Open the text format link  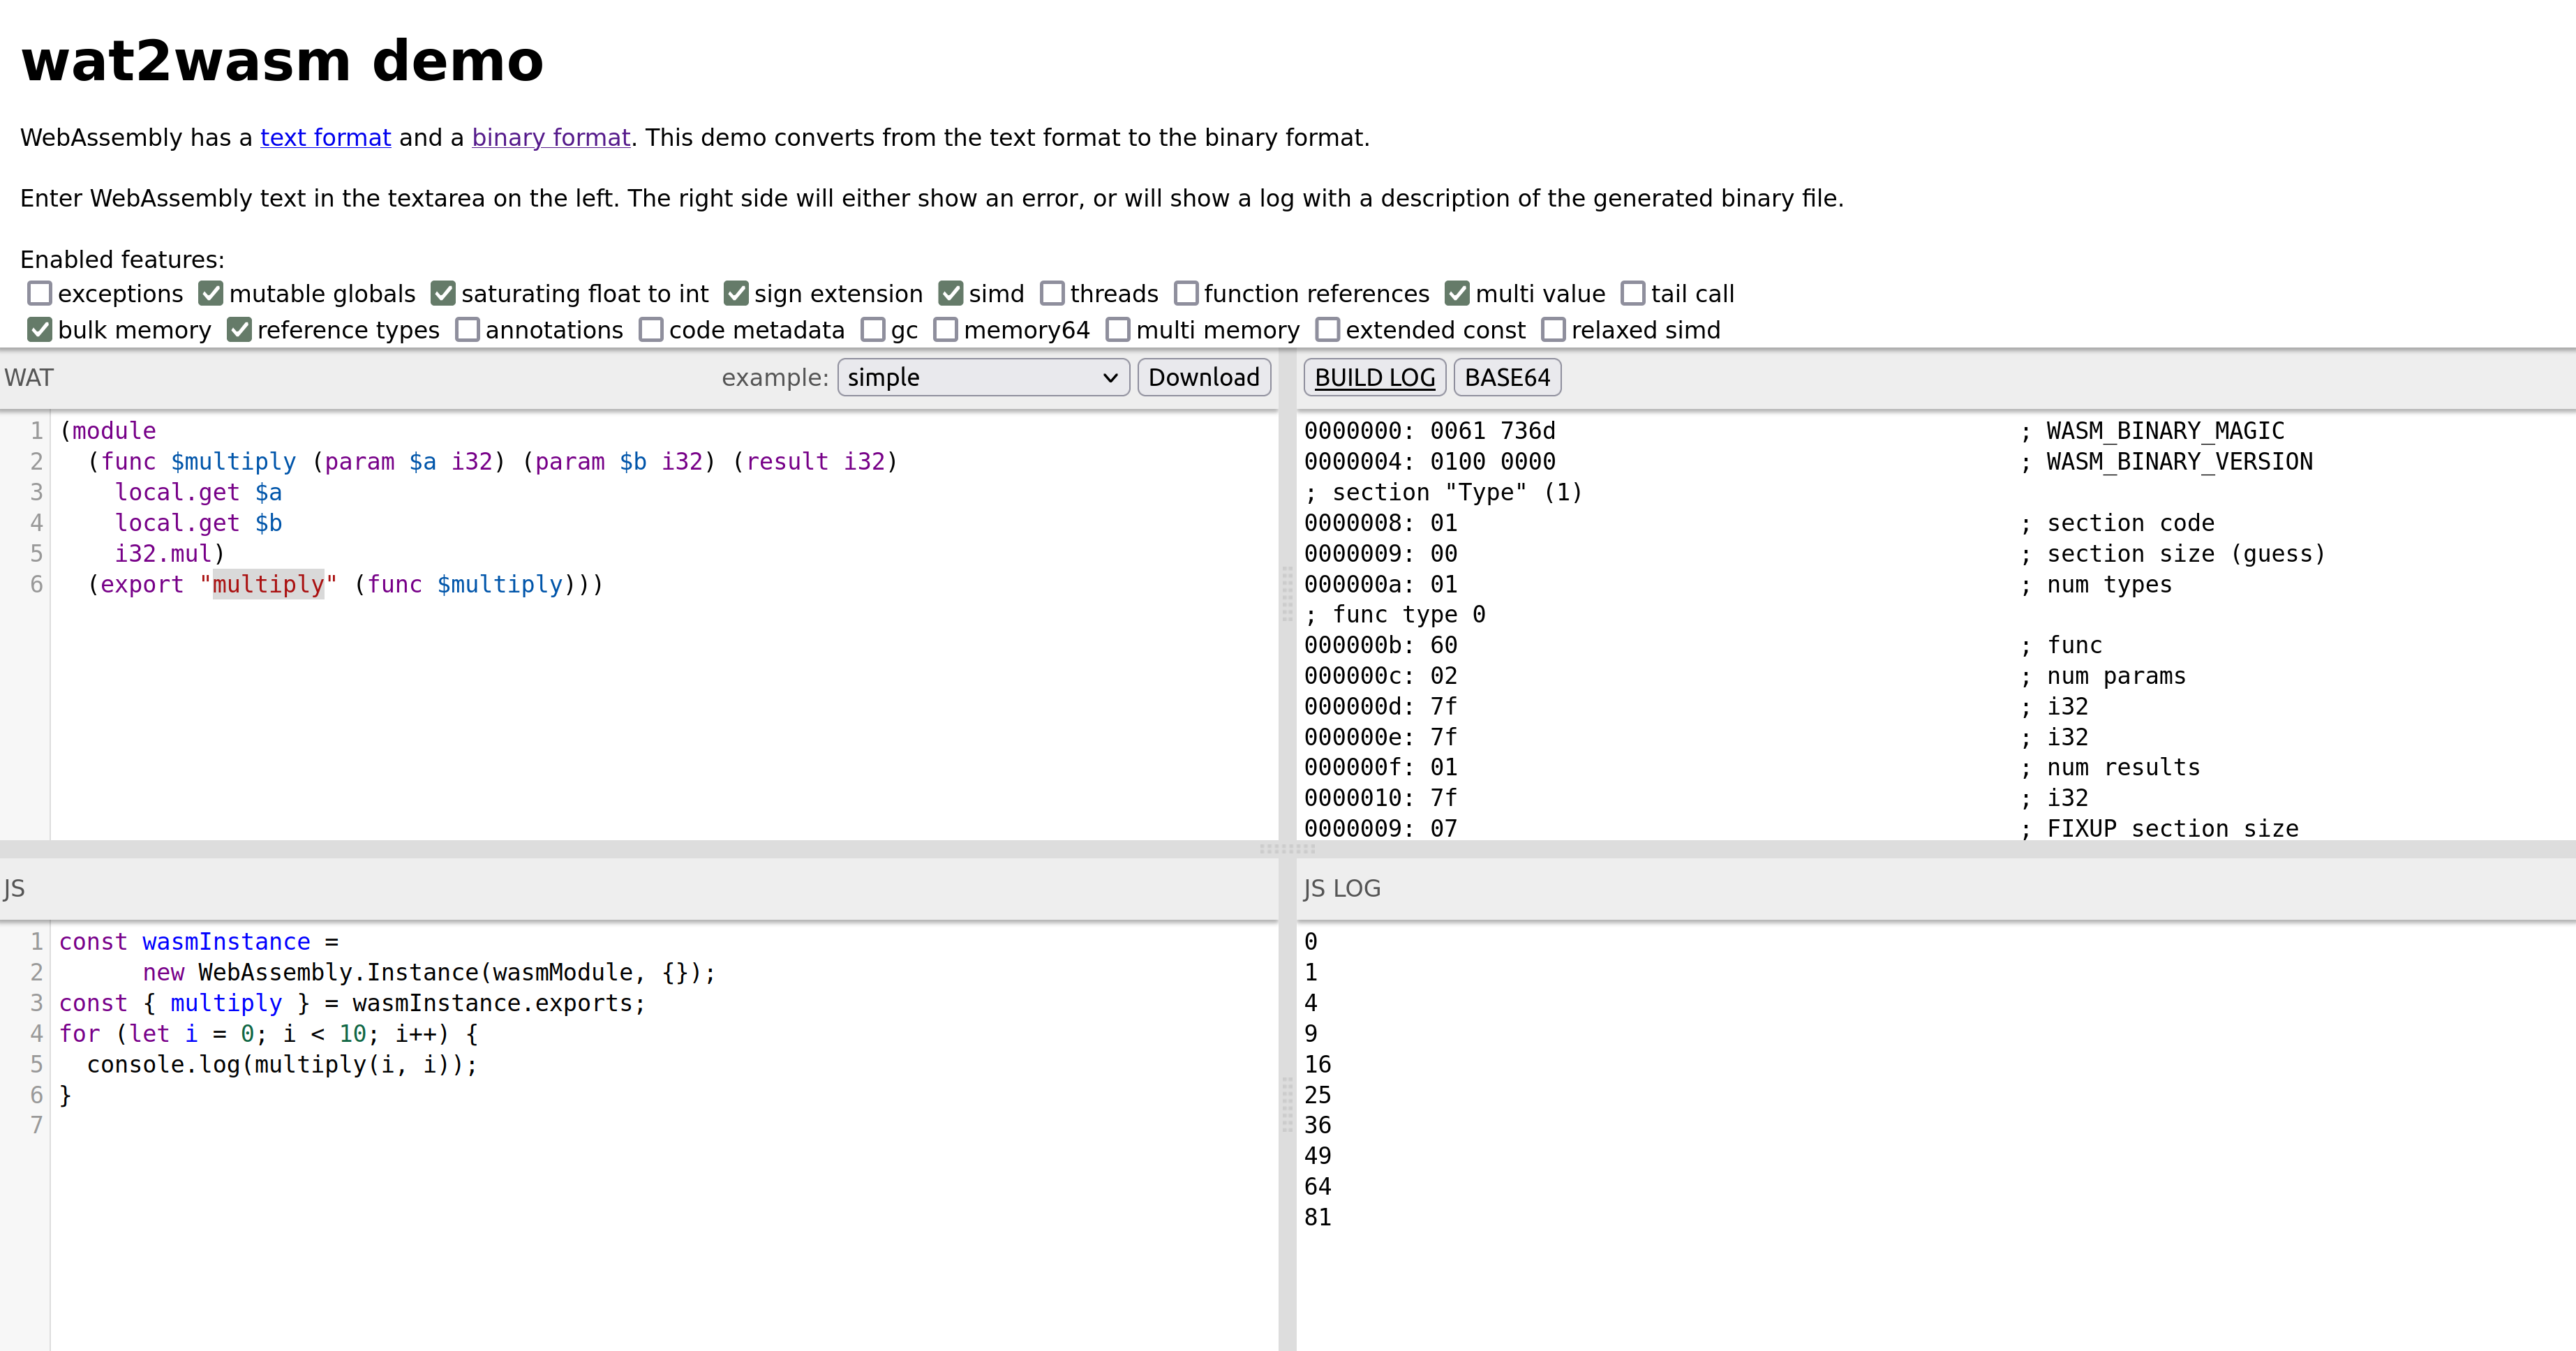click(325, 137)
